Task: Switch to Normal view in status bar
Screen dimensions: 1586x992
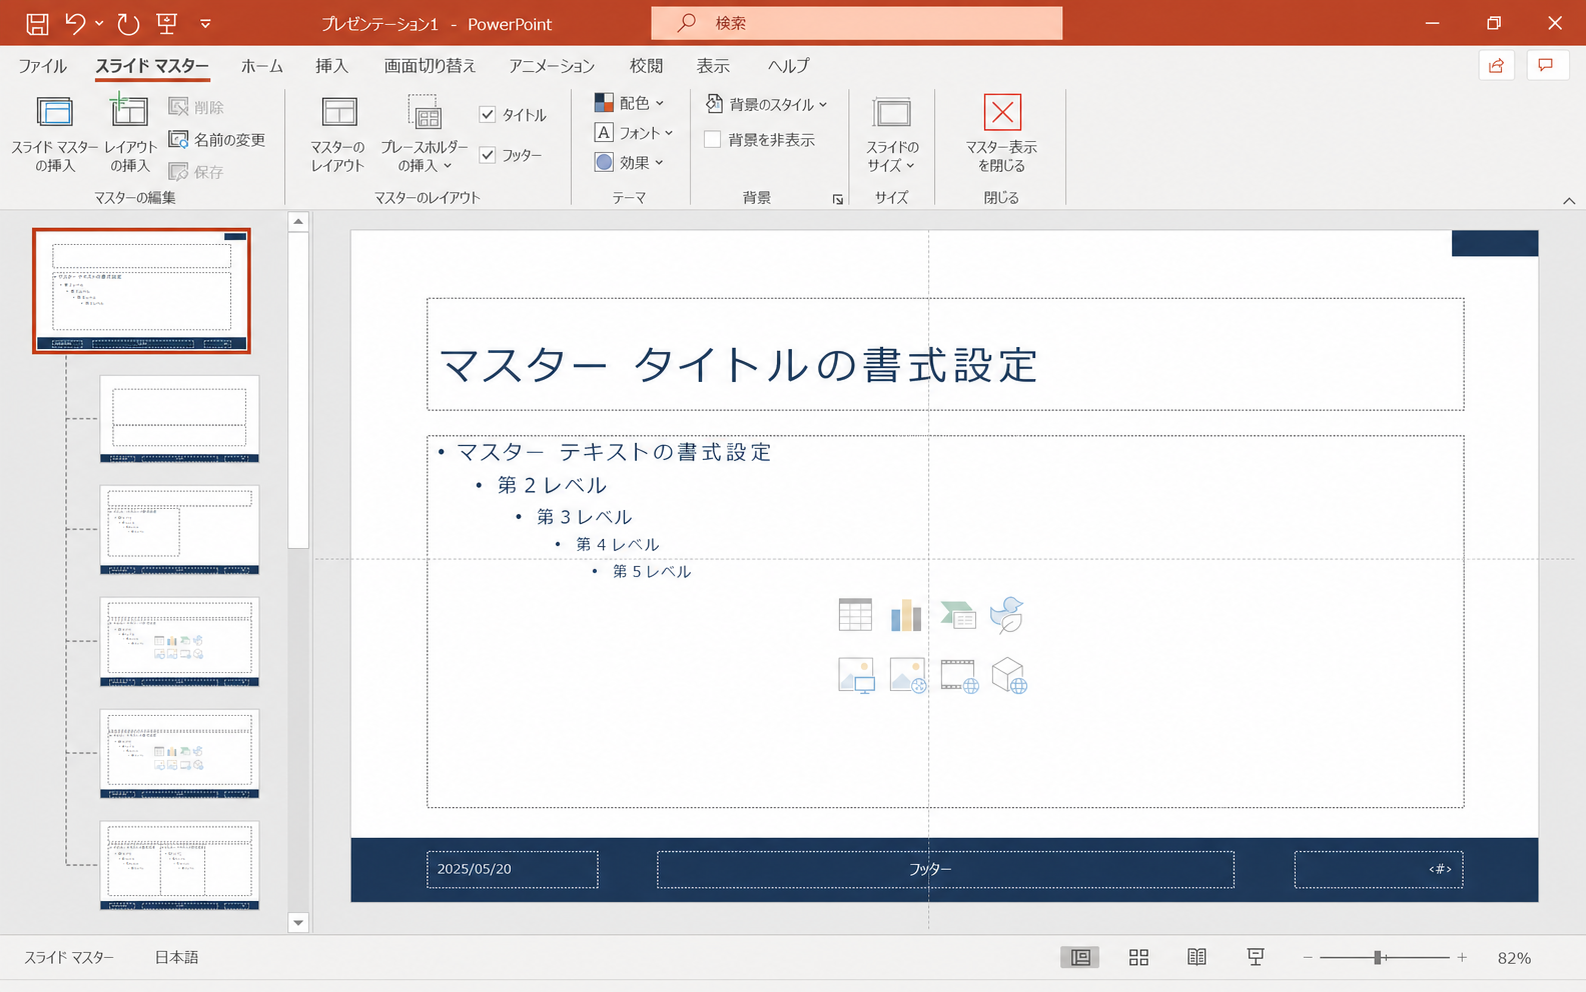Action: 1080,957
